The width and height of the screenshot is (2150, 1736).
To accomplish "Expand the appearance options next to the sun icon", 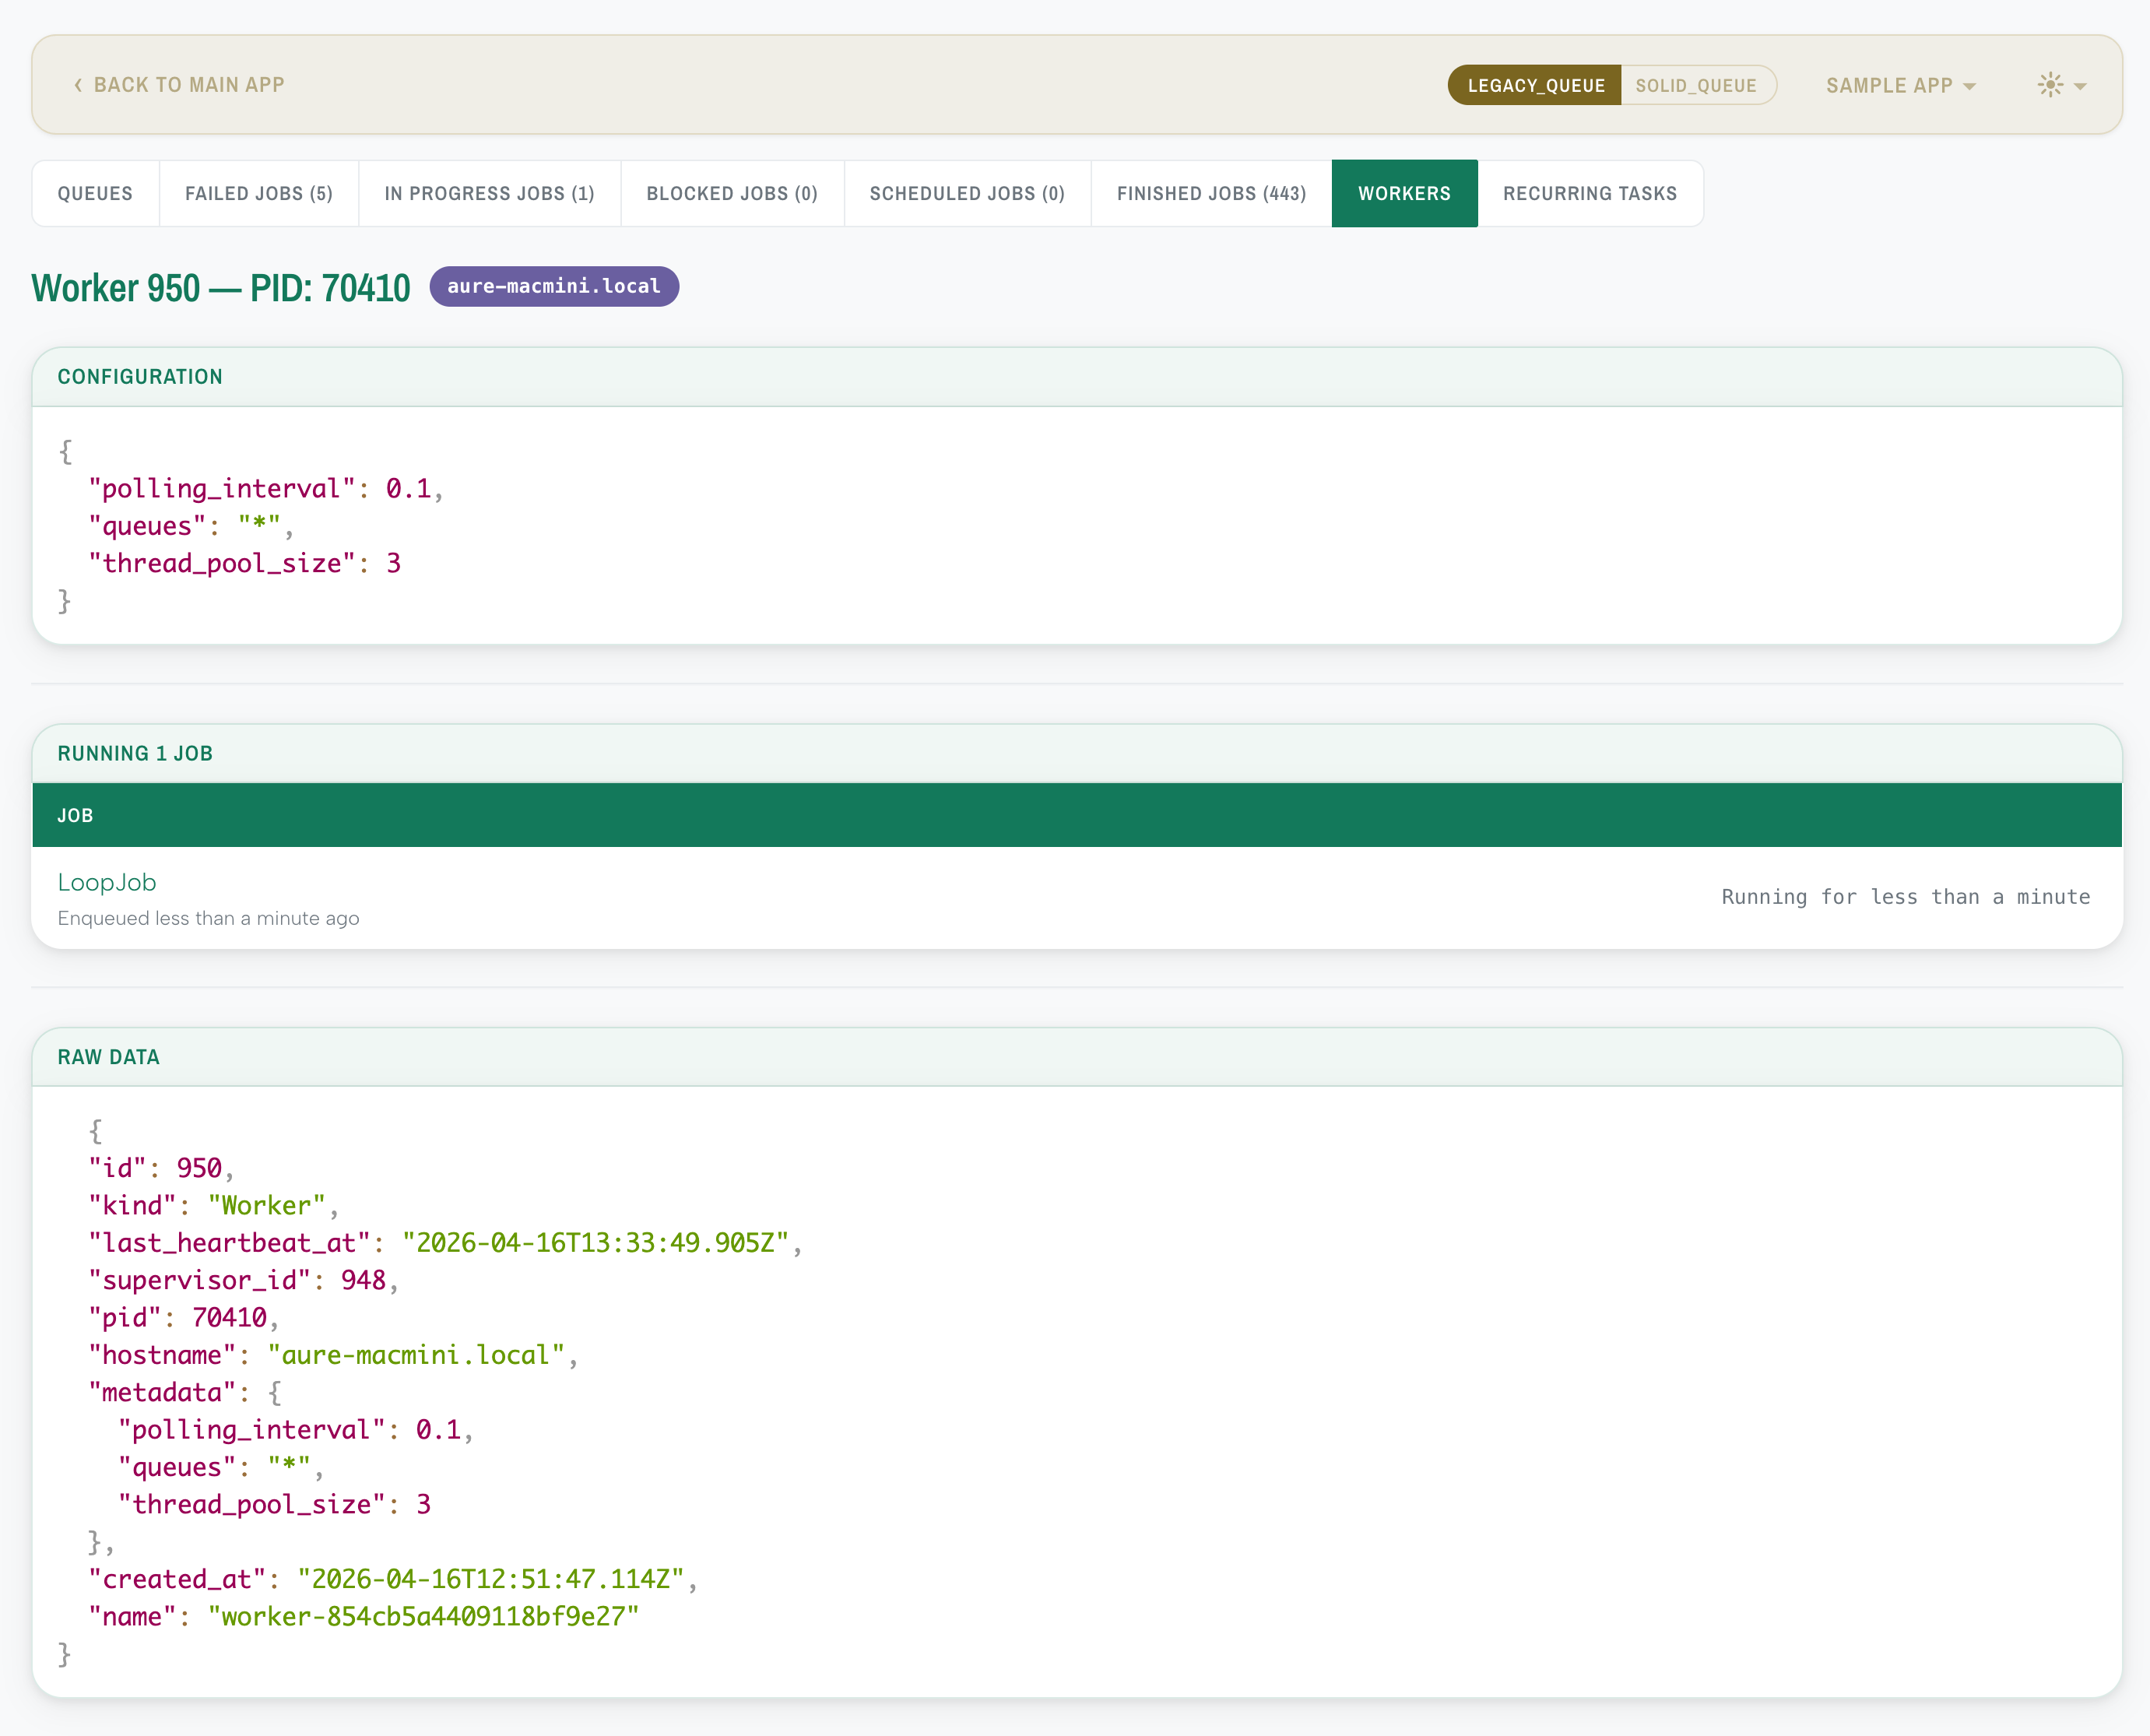I will (x=2082, y=87).
